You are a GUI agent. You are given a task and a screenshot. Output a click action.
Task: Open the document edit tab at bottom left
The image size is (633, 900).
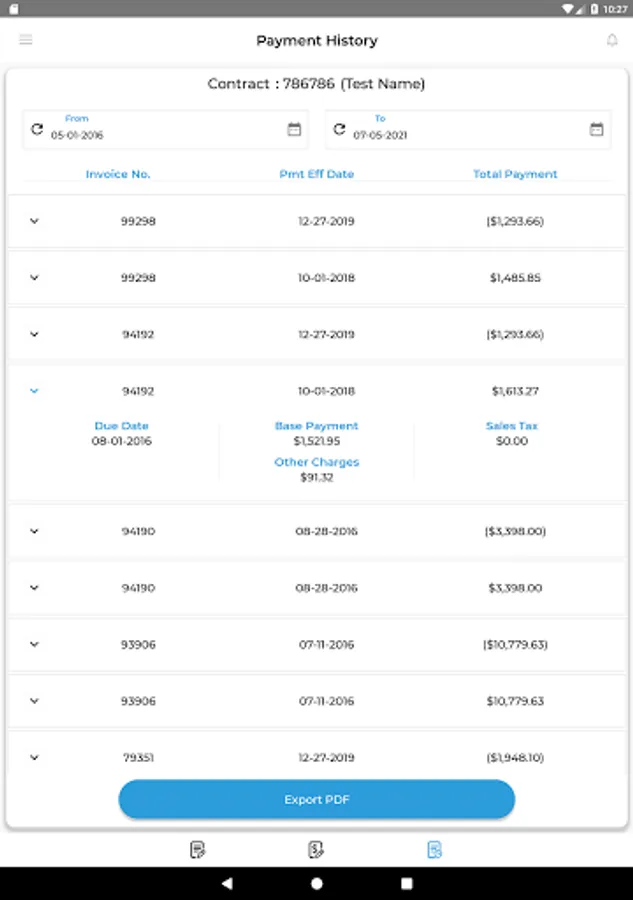[198, 850]
